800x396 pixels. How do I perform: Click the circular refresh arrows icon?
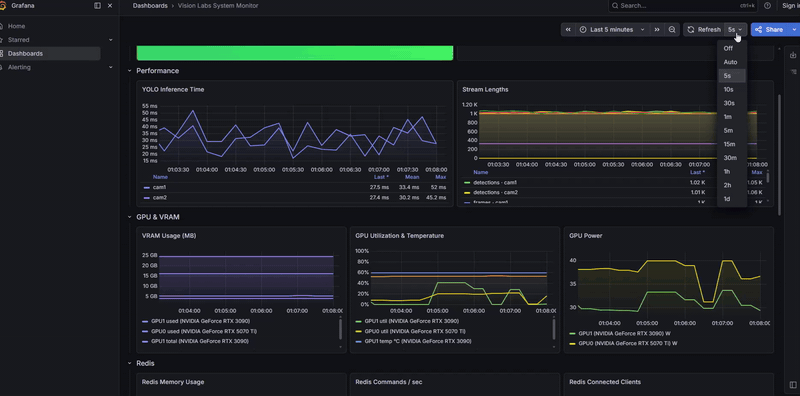[691, 30]
